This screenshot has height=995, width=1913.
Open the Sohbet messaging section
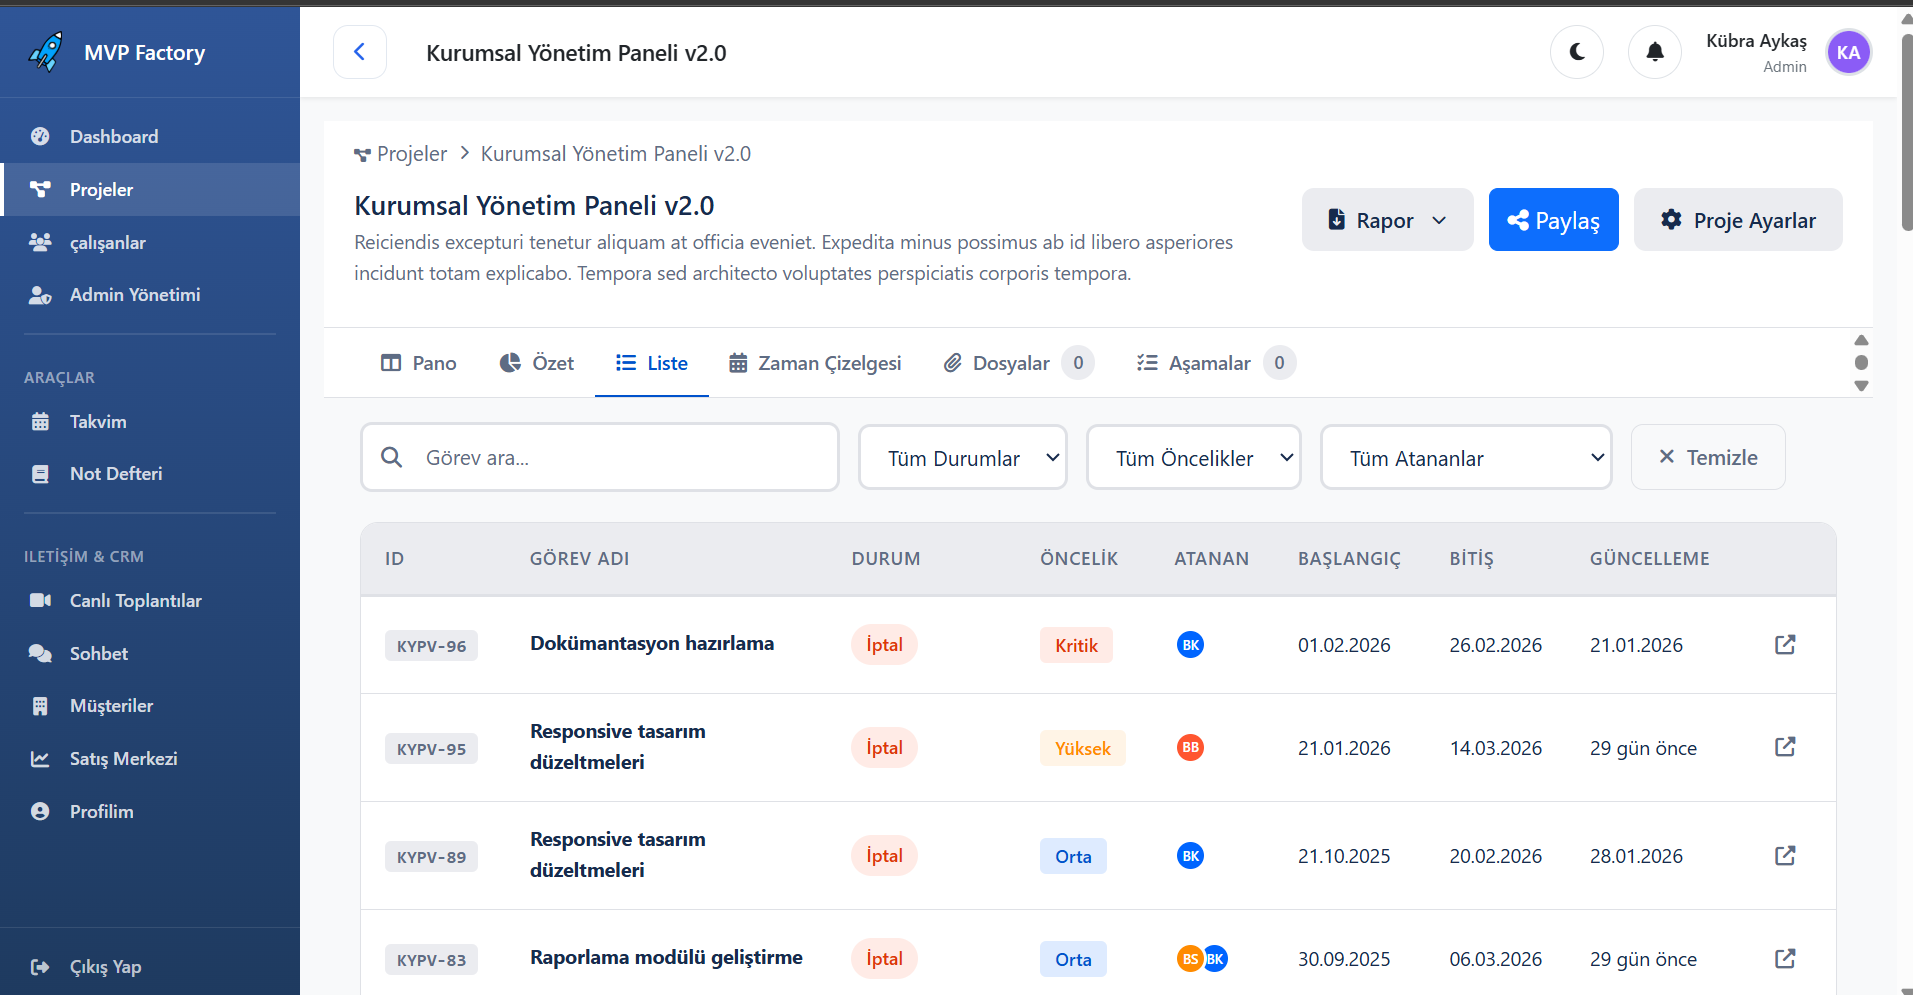pyautogui.click(x=98, y=653)
